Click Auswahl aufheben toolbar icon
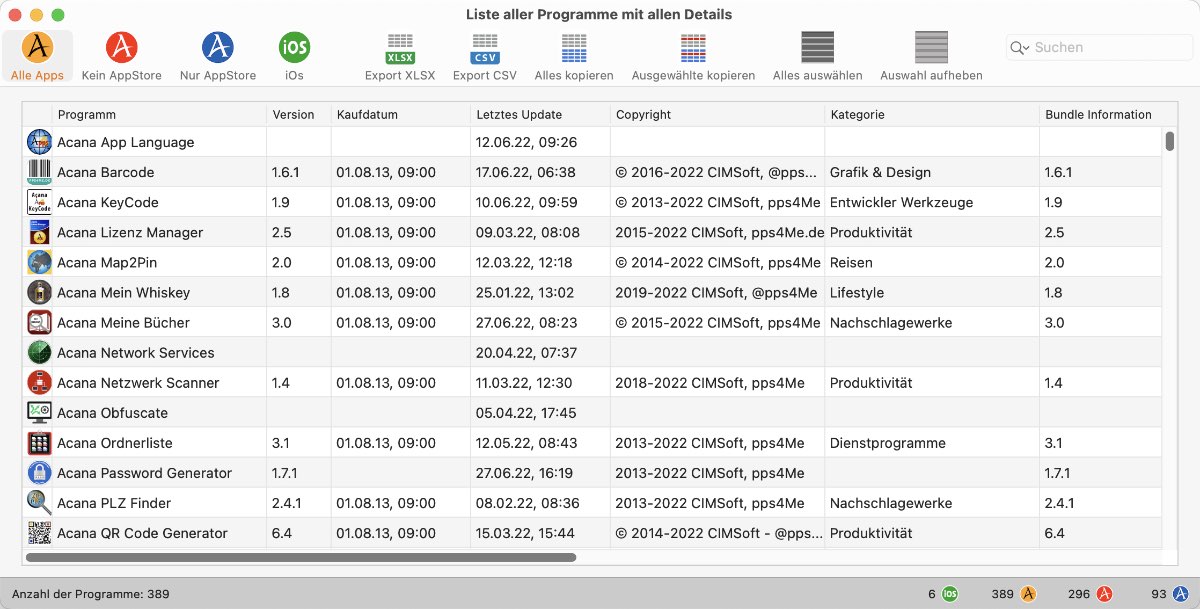The width and height of the screenshot is (1200, 609). click(x=931, y=47)
